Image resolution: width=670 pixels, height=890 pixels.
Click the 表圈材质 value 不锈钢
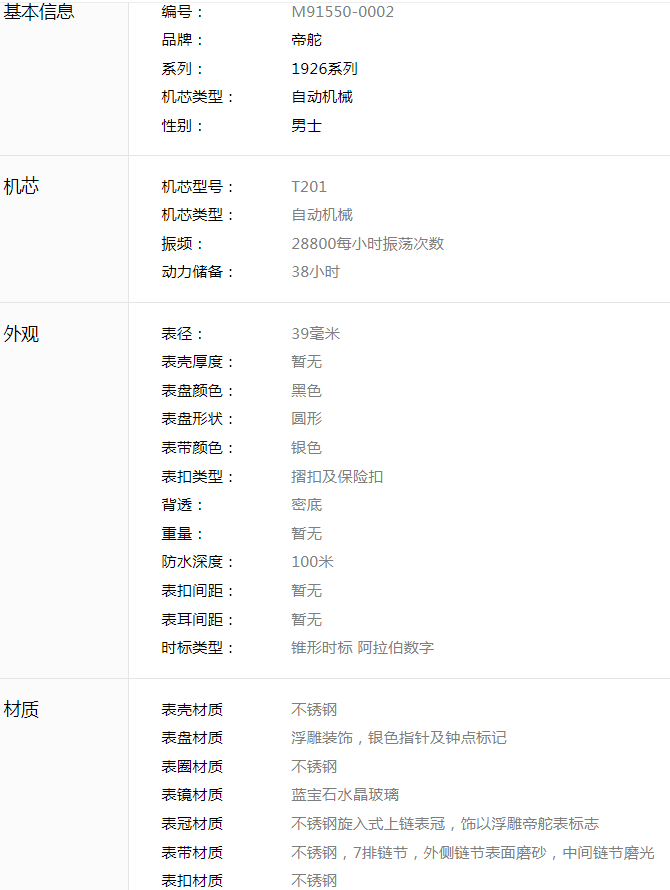(x=314, y=767)
